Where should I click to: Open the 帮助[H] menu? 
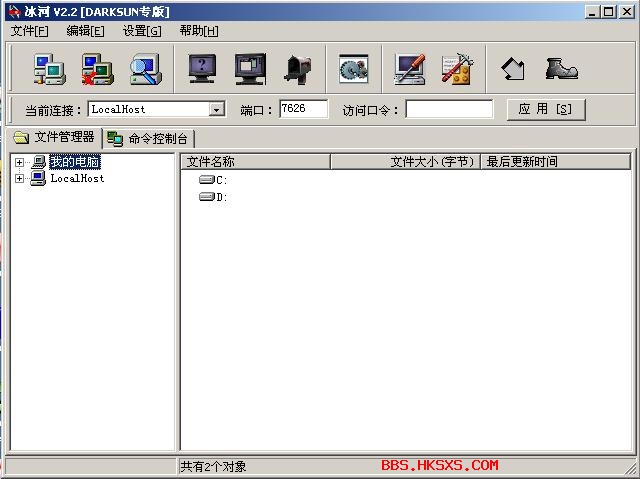pos(199,31)
